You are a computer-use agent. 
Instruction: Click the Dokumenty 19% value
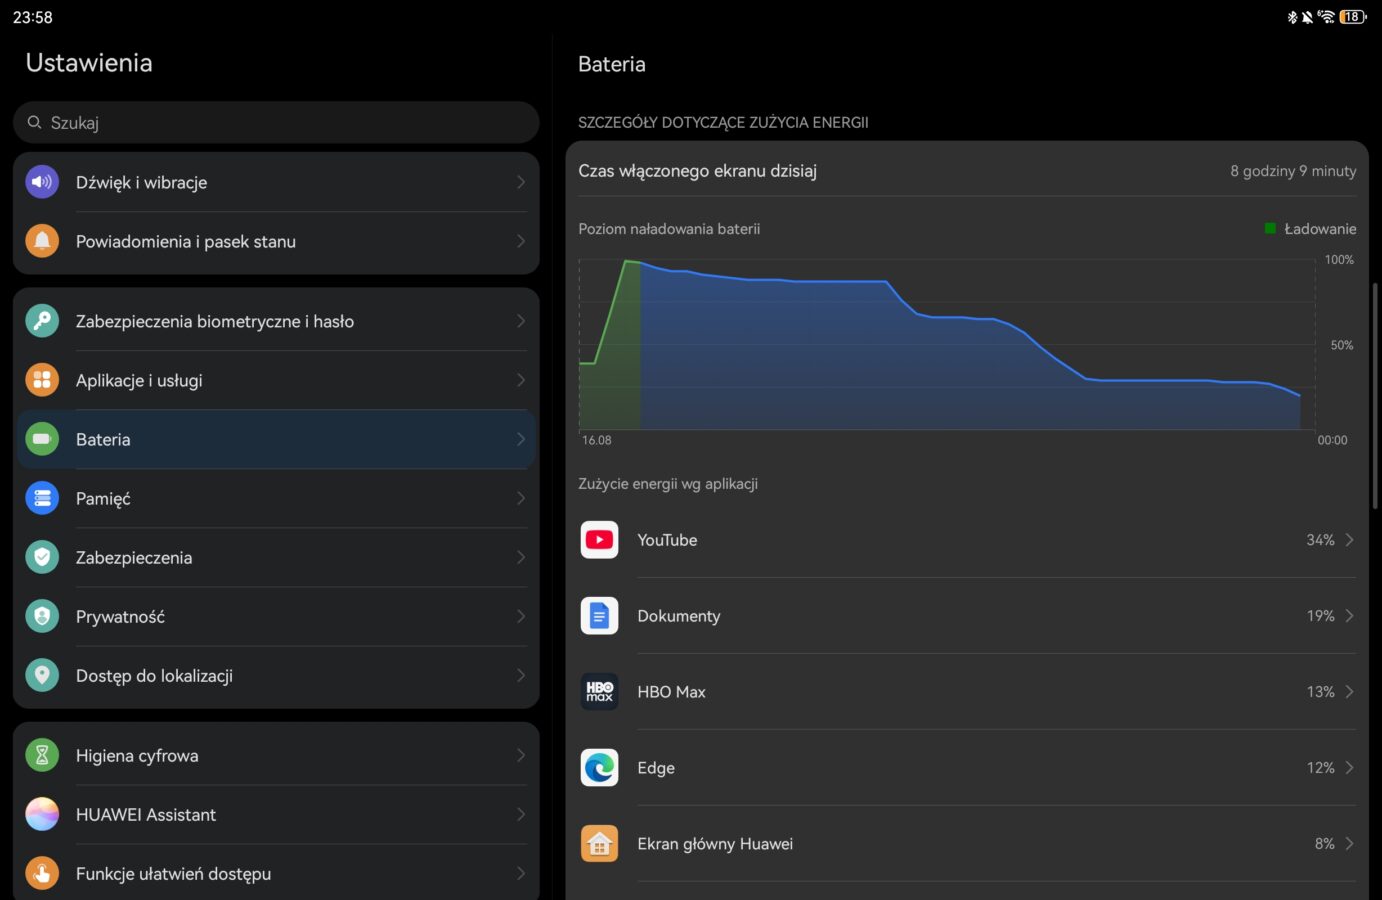1320,616
